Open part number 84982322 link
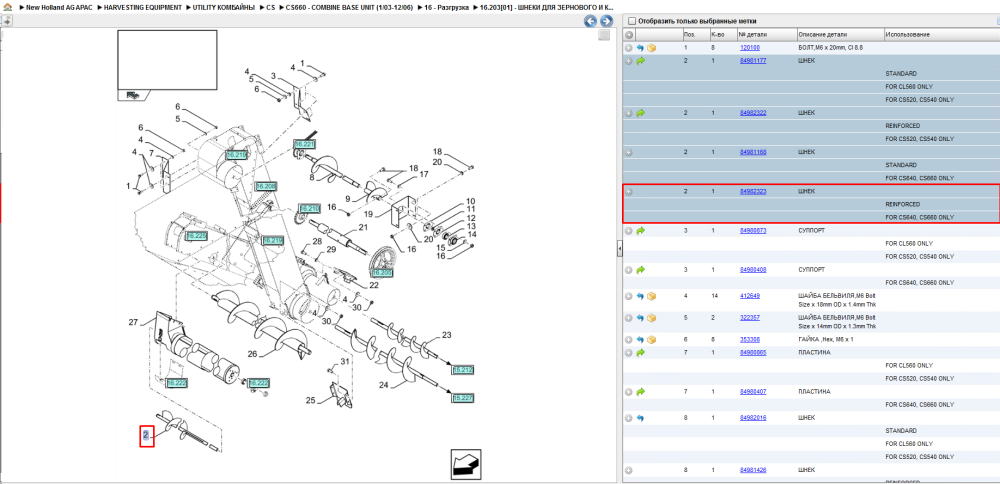The height and width of the screenshot is (484, 1000). click(753, 113)
